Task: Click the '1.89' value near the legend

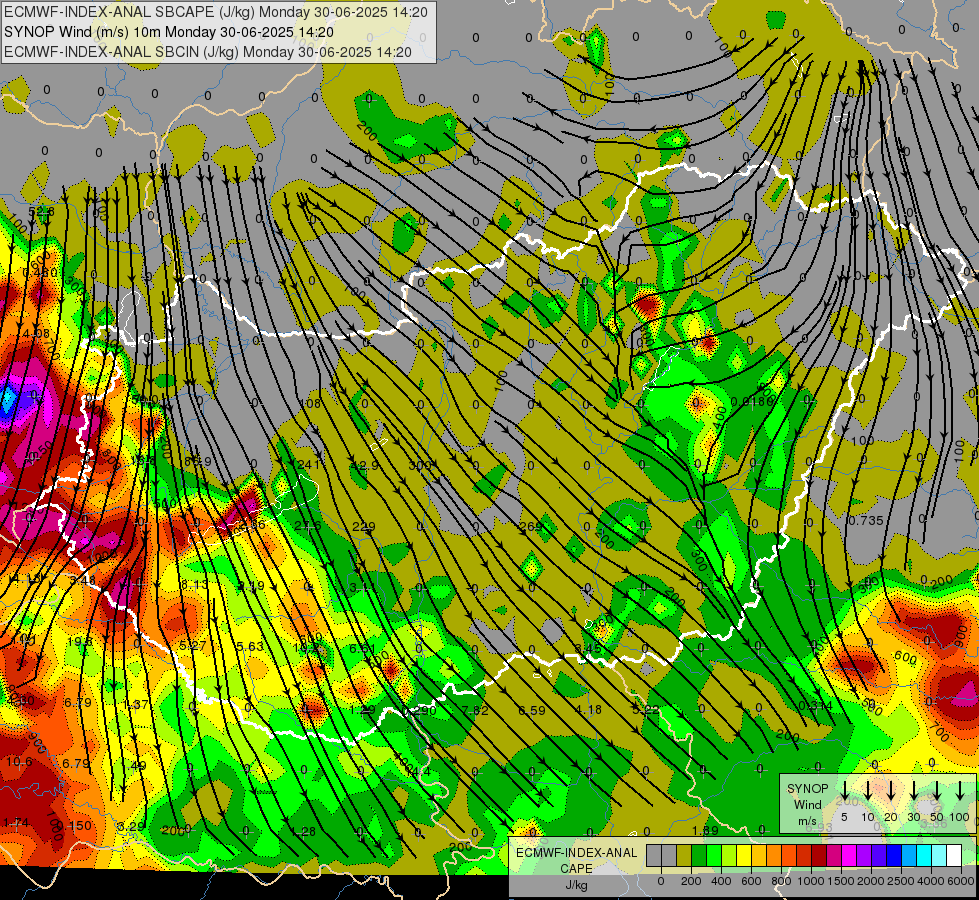Action: (705, 831)
